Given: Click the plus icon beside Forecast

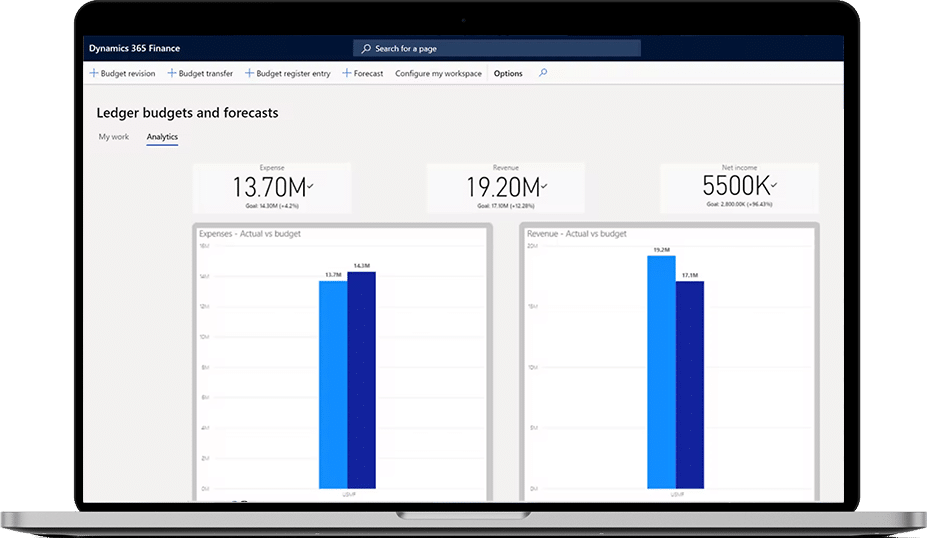Looking at the screenshot, I should tap(347, 73).
